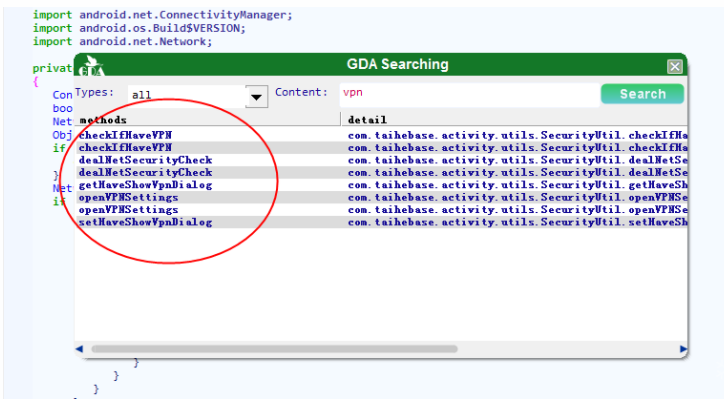Click the methods column header

pyautogui.click(x=208, y=120)
